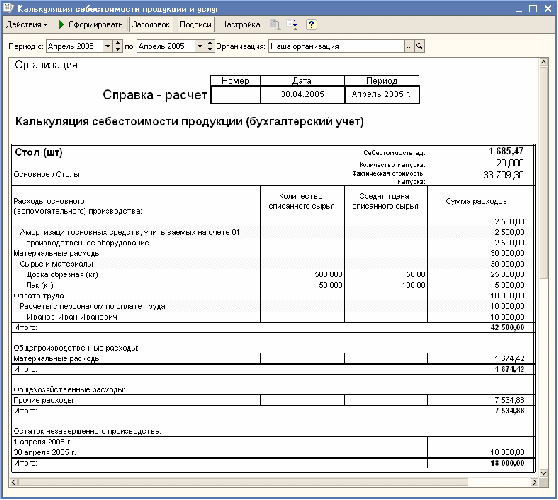This screenshot has width=558, height=500.
Task: Click vertical scrollbar down arrow
Action: coord(543,473)
